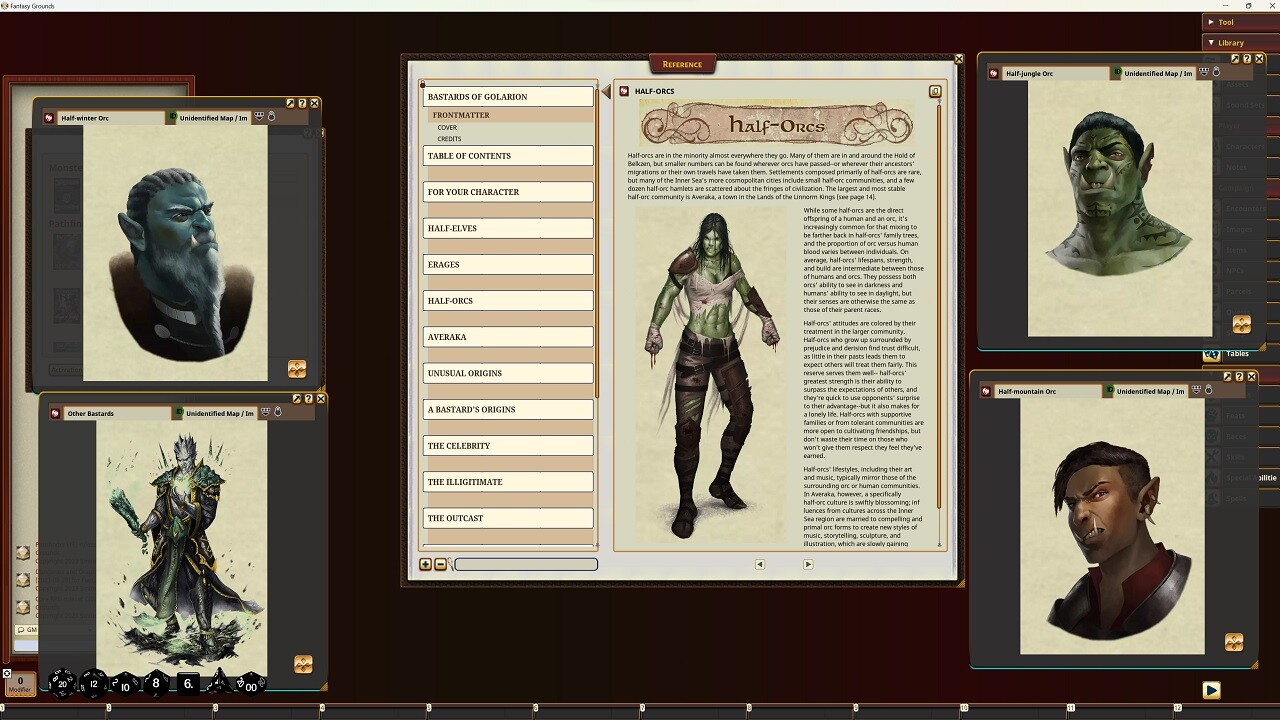
Task: Roll the d6 die in the tray
Action: (x=186, y=683)
